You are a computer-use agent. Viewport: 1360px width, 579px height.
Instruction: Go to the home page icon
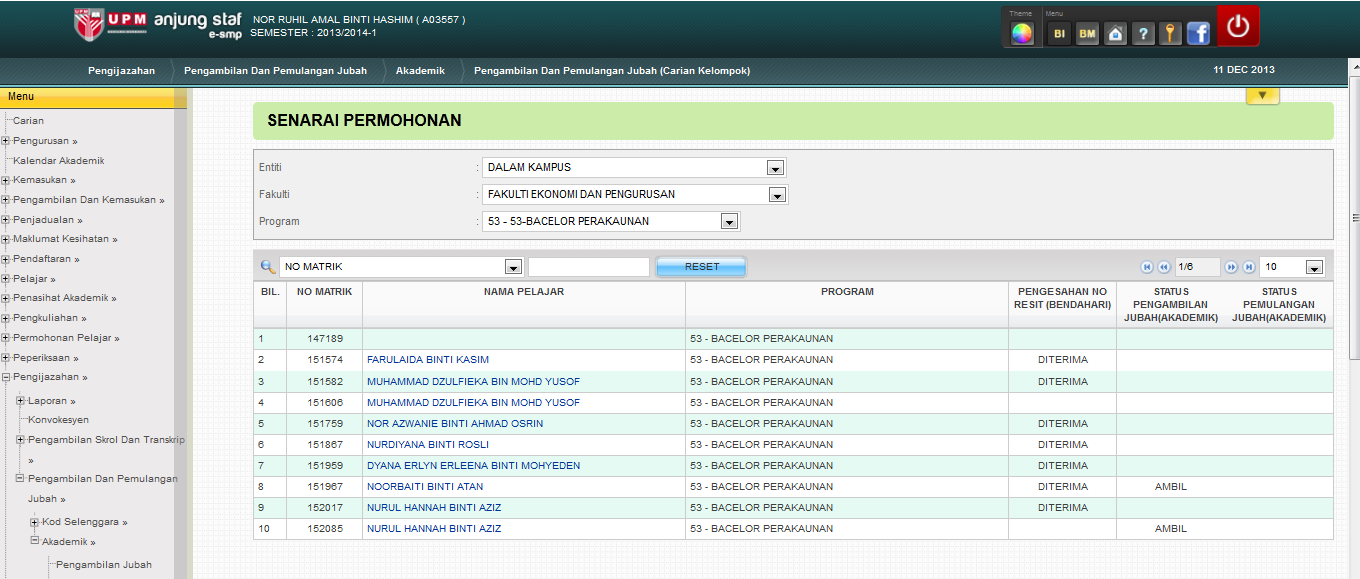point(1115,34)
